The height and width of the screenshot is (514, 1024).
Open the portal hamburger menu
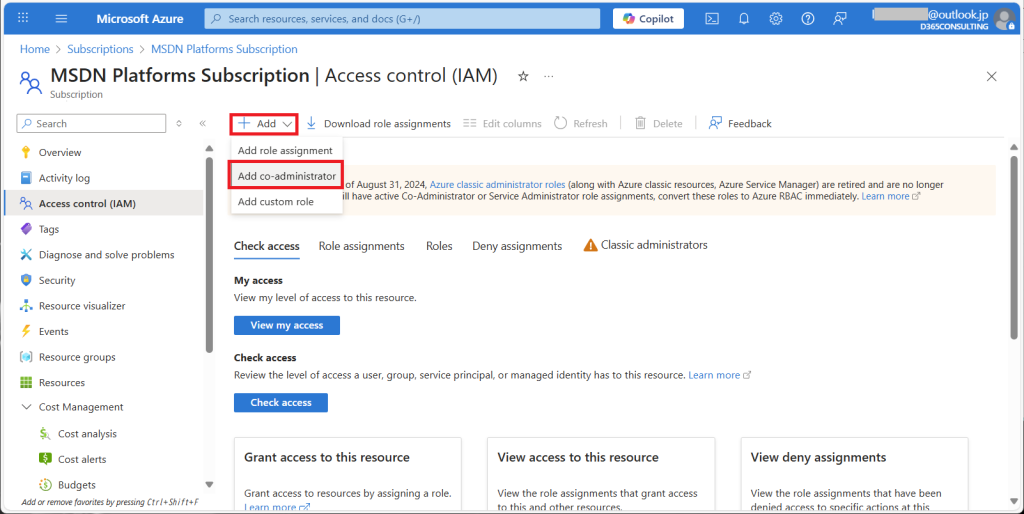tap(61, 19)
